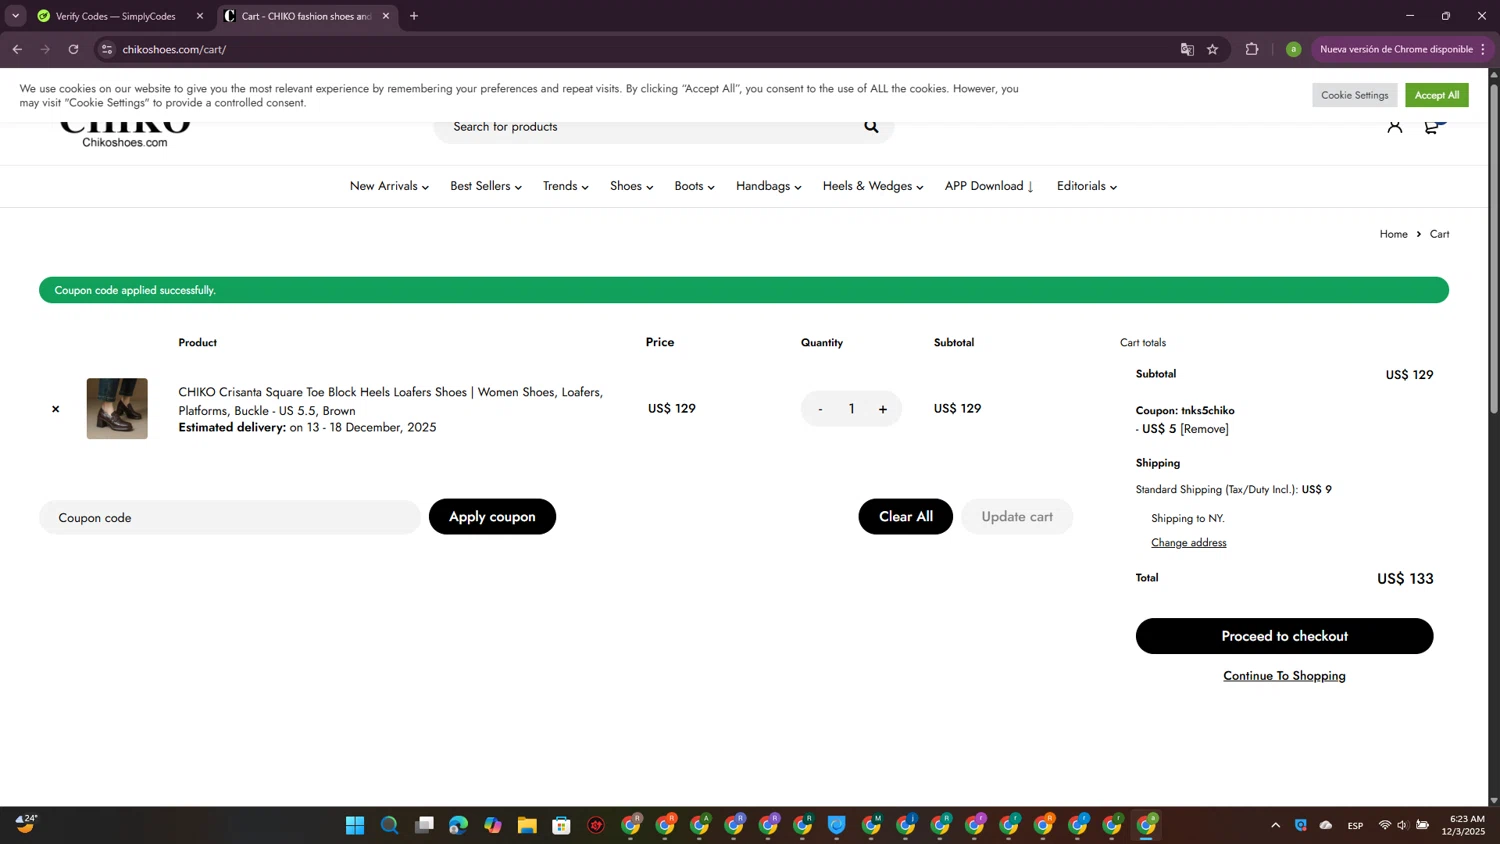Open Windows taskbar Search
The width and height of the screenshot is (1500, 844).
click(389, 825)
